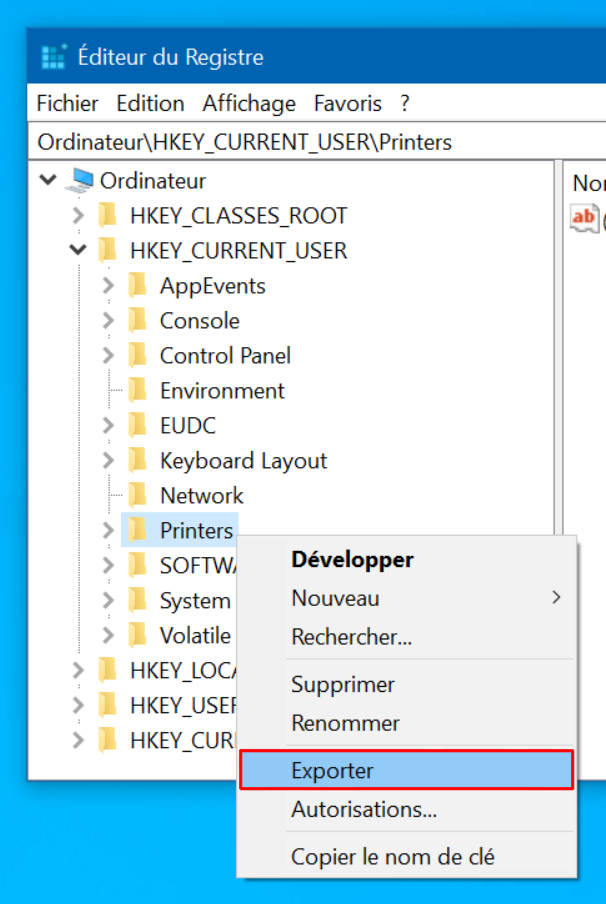The height and width of the screenshot is (904, 606).
Task: Open the Favoris menu
Action: point(348,104)
